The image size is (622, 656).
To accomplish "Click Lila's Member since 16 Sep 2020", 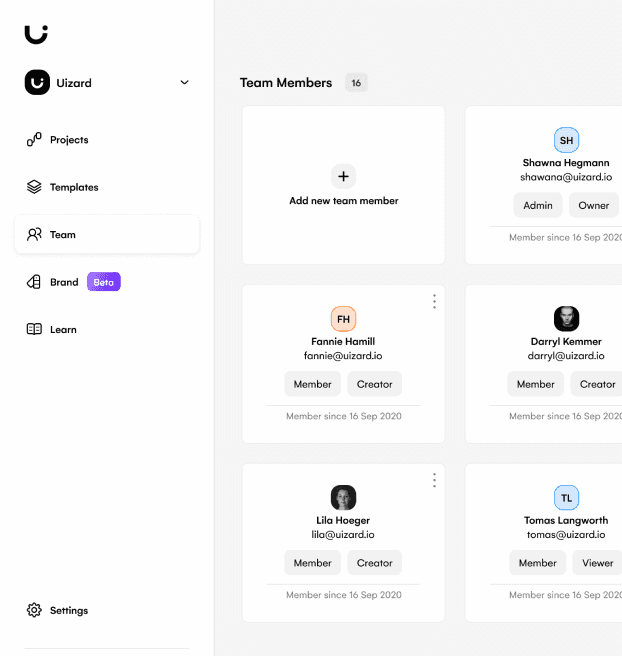I will [344, 595].
